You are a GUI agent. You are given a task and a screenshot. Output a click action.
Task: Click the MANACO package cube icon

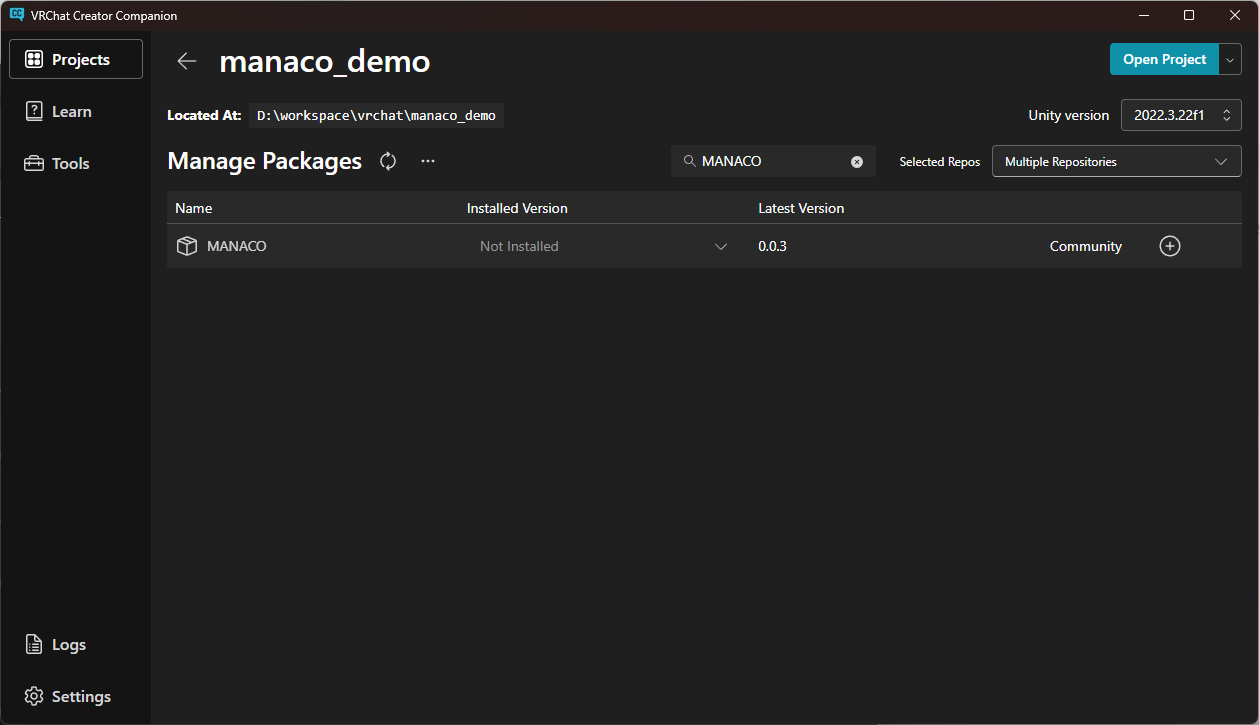point(187,246)
